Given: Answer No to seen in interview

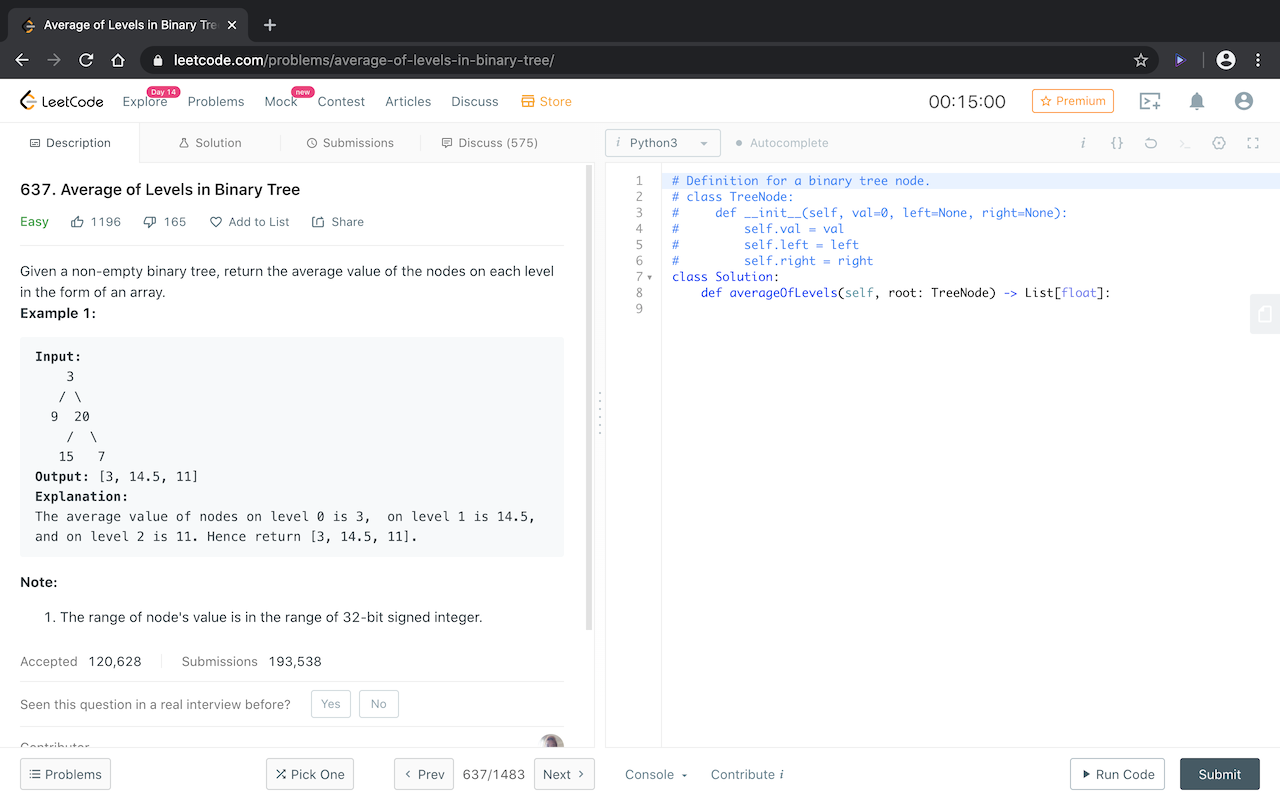Looking at the screenshot, I should 378,704.
